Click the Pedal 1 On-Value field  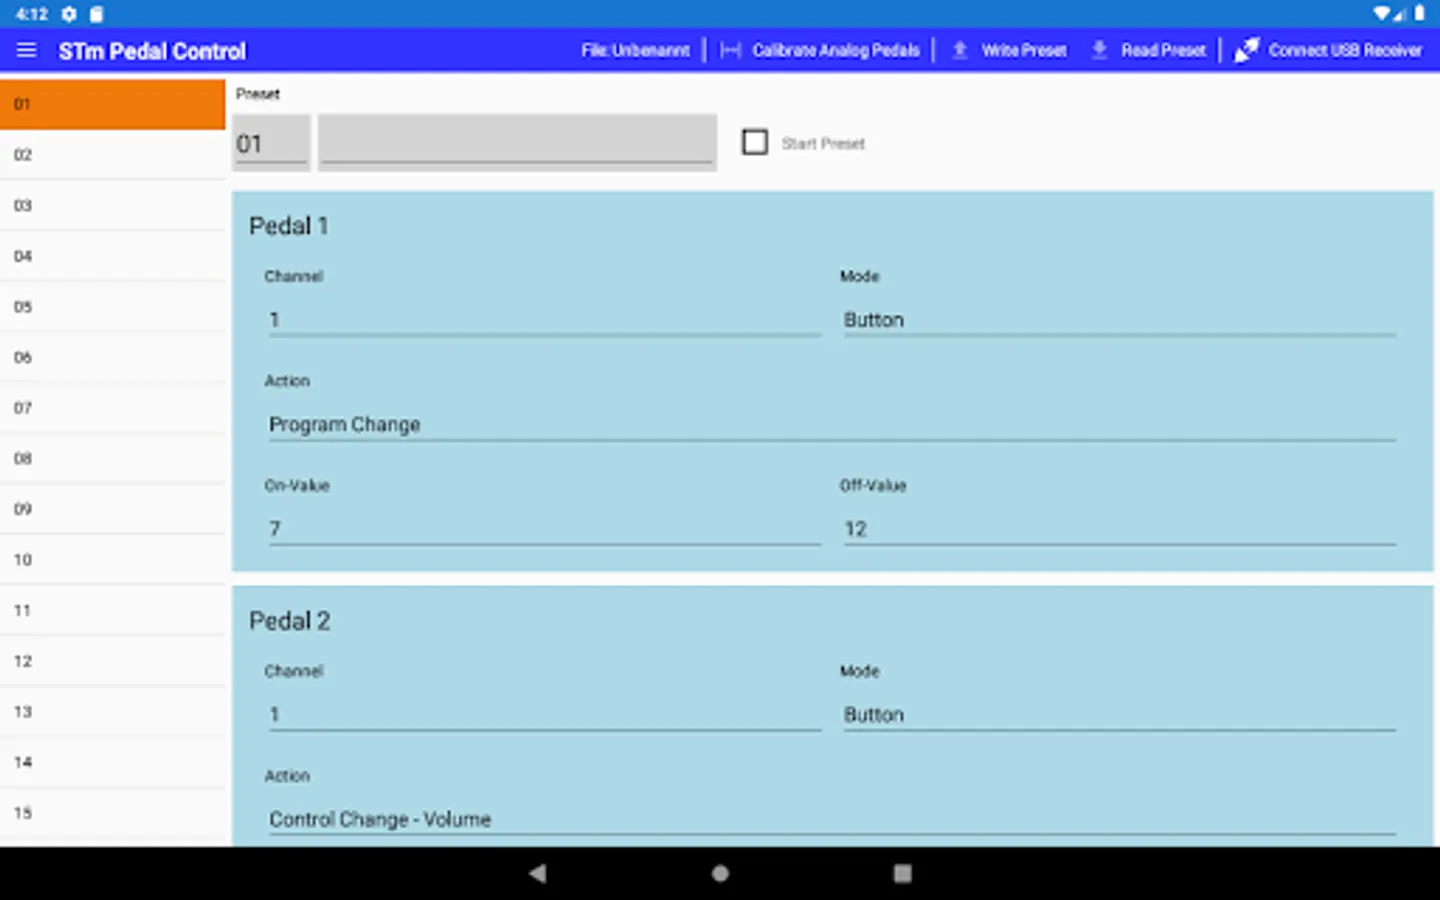click(544, 529)
